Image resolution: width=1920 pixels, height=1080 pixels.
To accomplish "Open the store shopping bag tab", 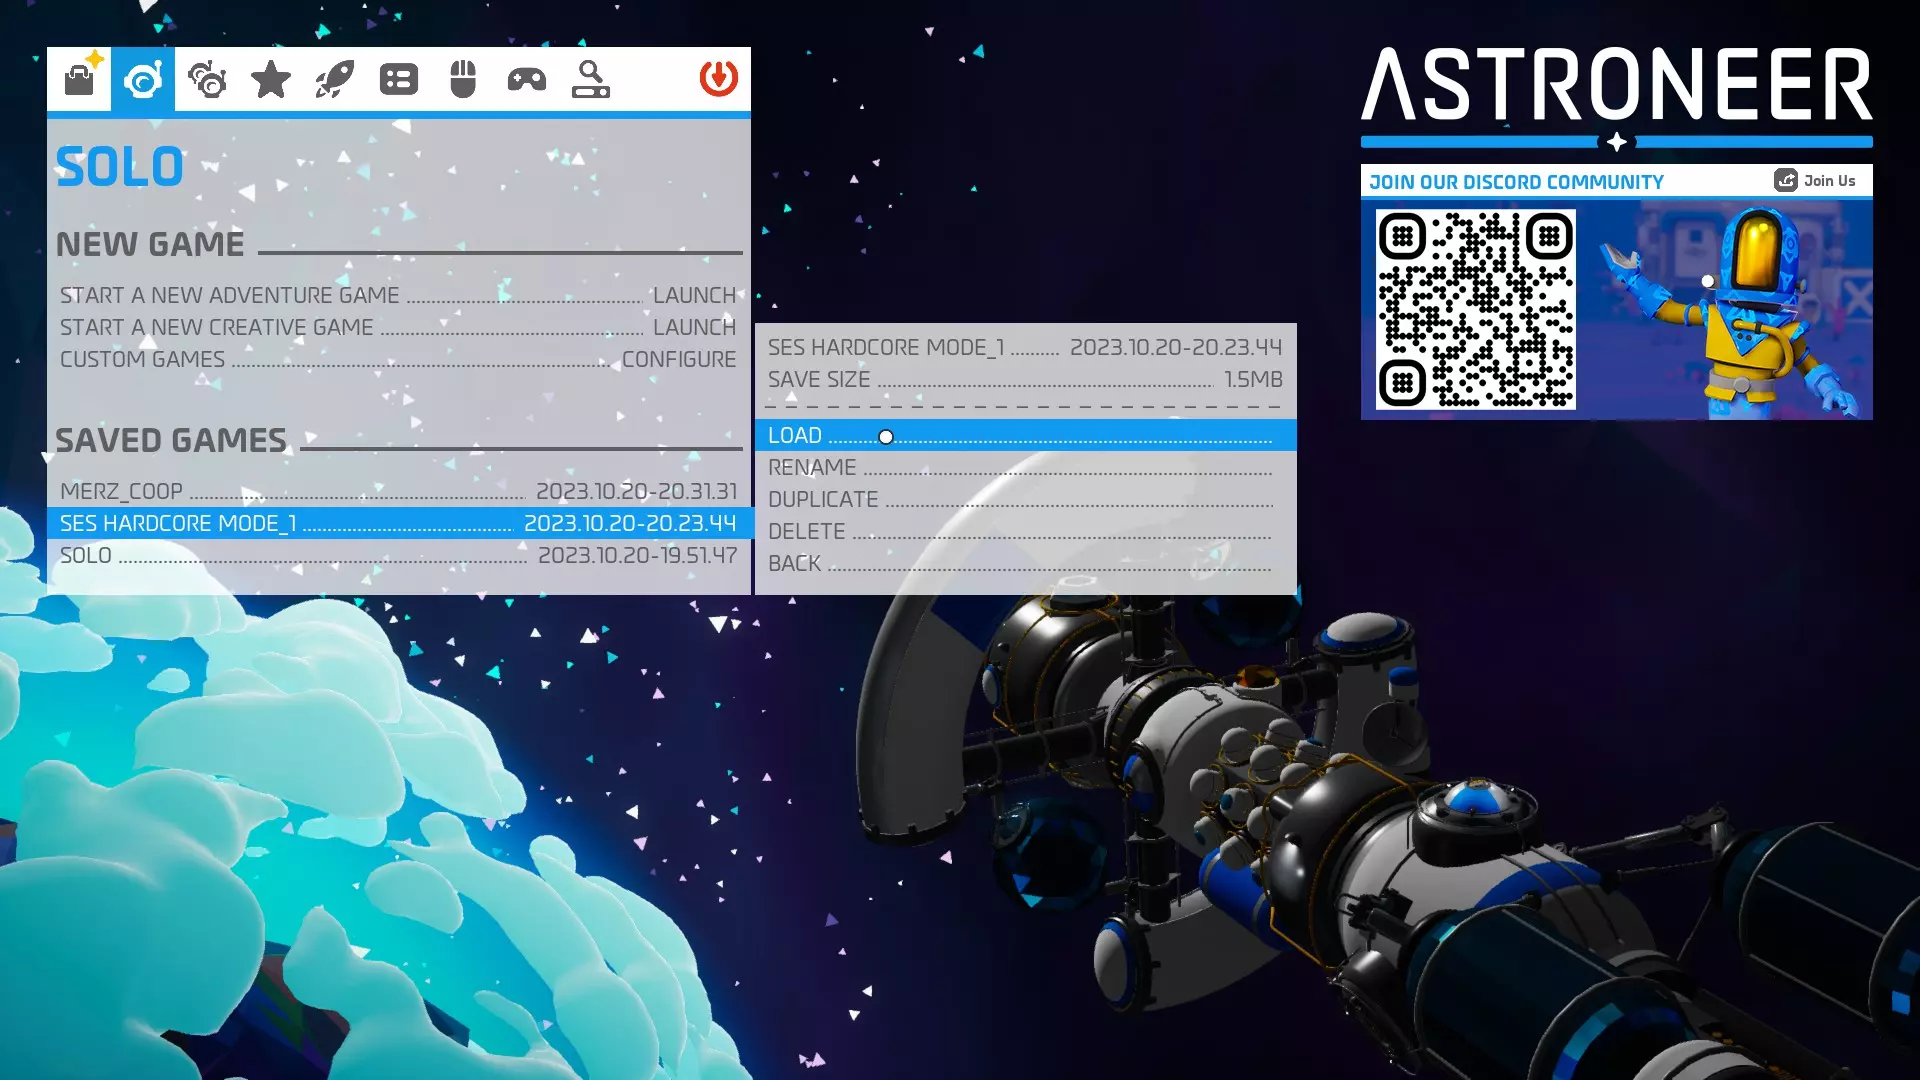I will click(x=79, y=79).
